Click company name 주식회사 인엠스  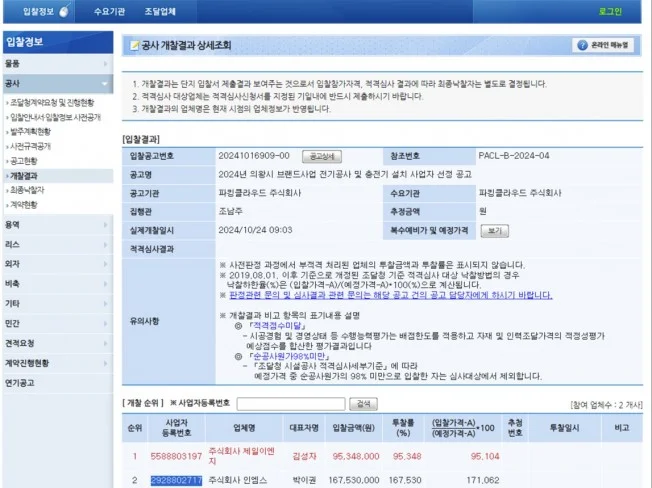click(238, 480)
